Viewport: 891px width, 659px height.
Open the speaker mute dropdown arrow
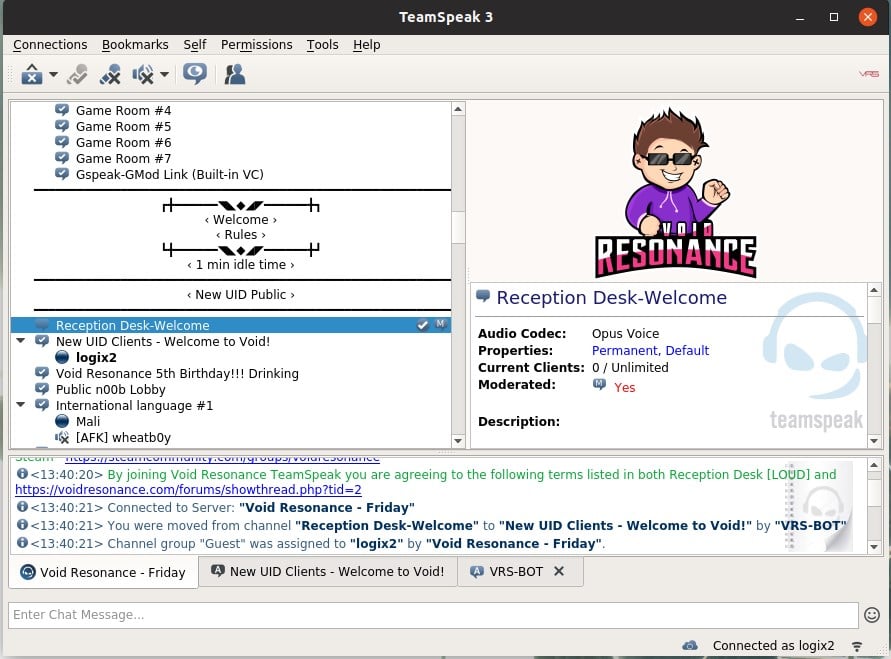pos(164,75)
